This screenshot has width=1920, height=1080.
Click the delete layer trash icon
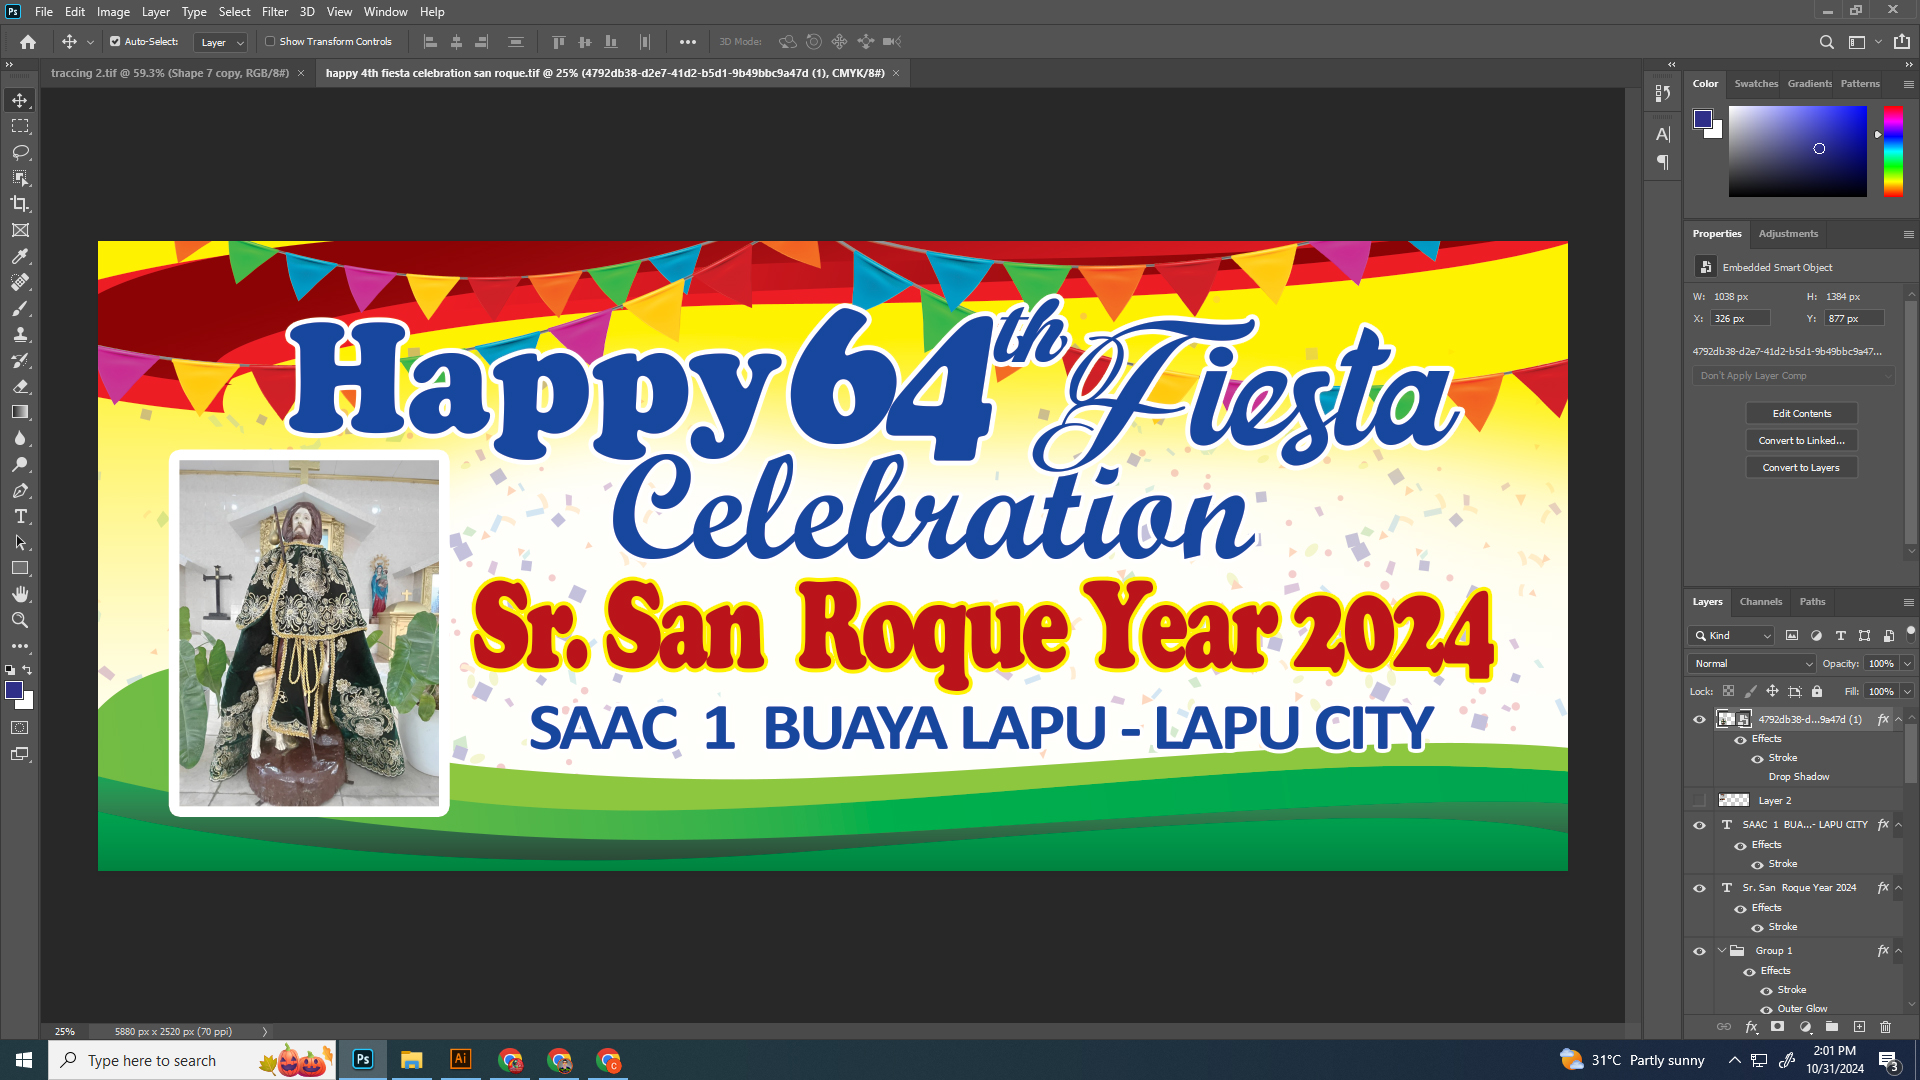tap(1886, 1027)
